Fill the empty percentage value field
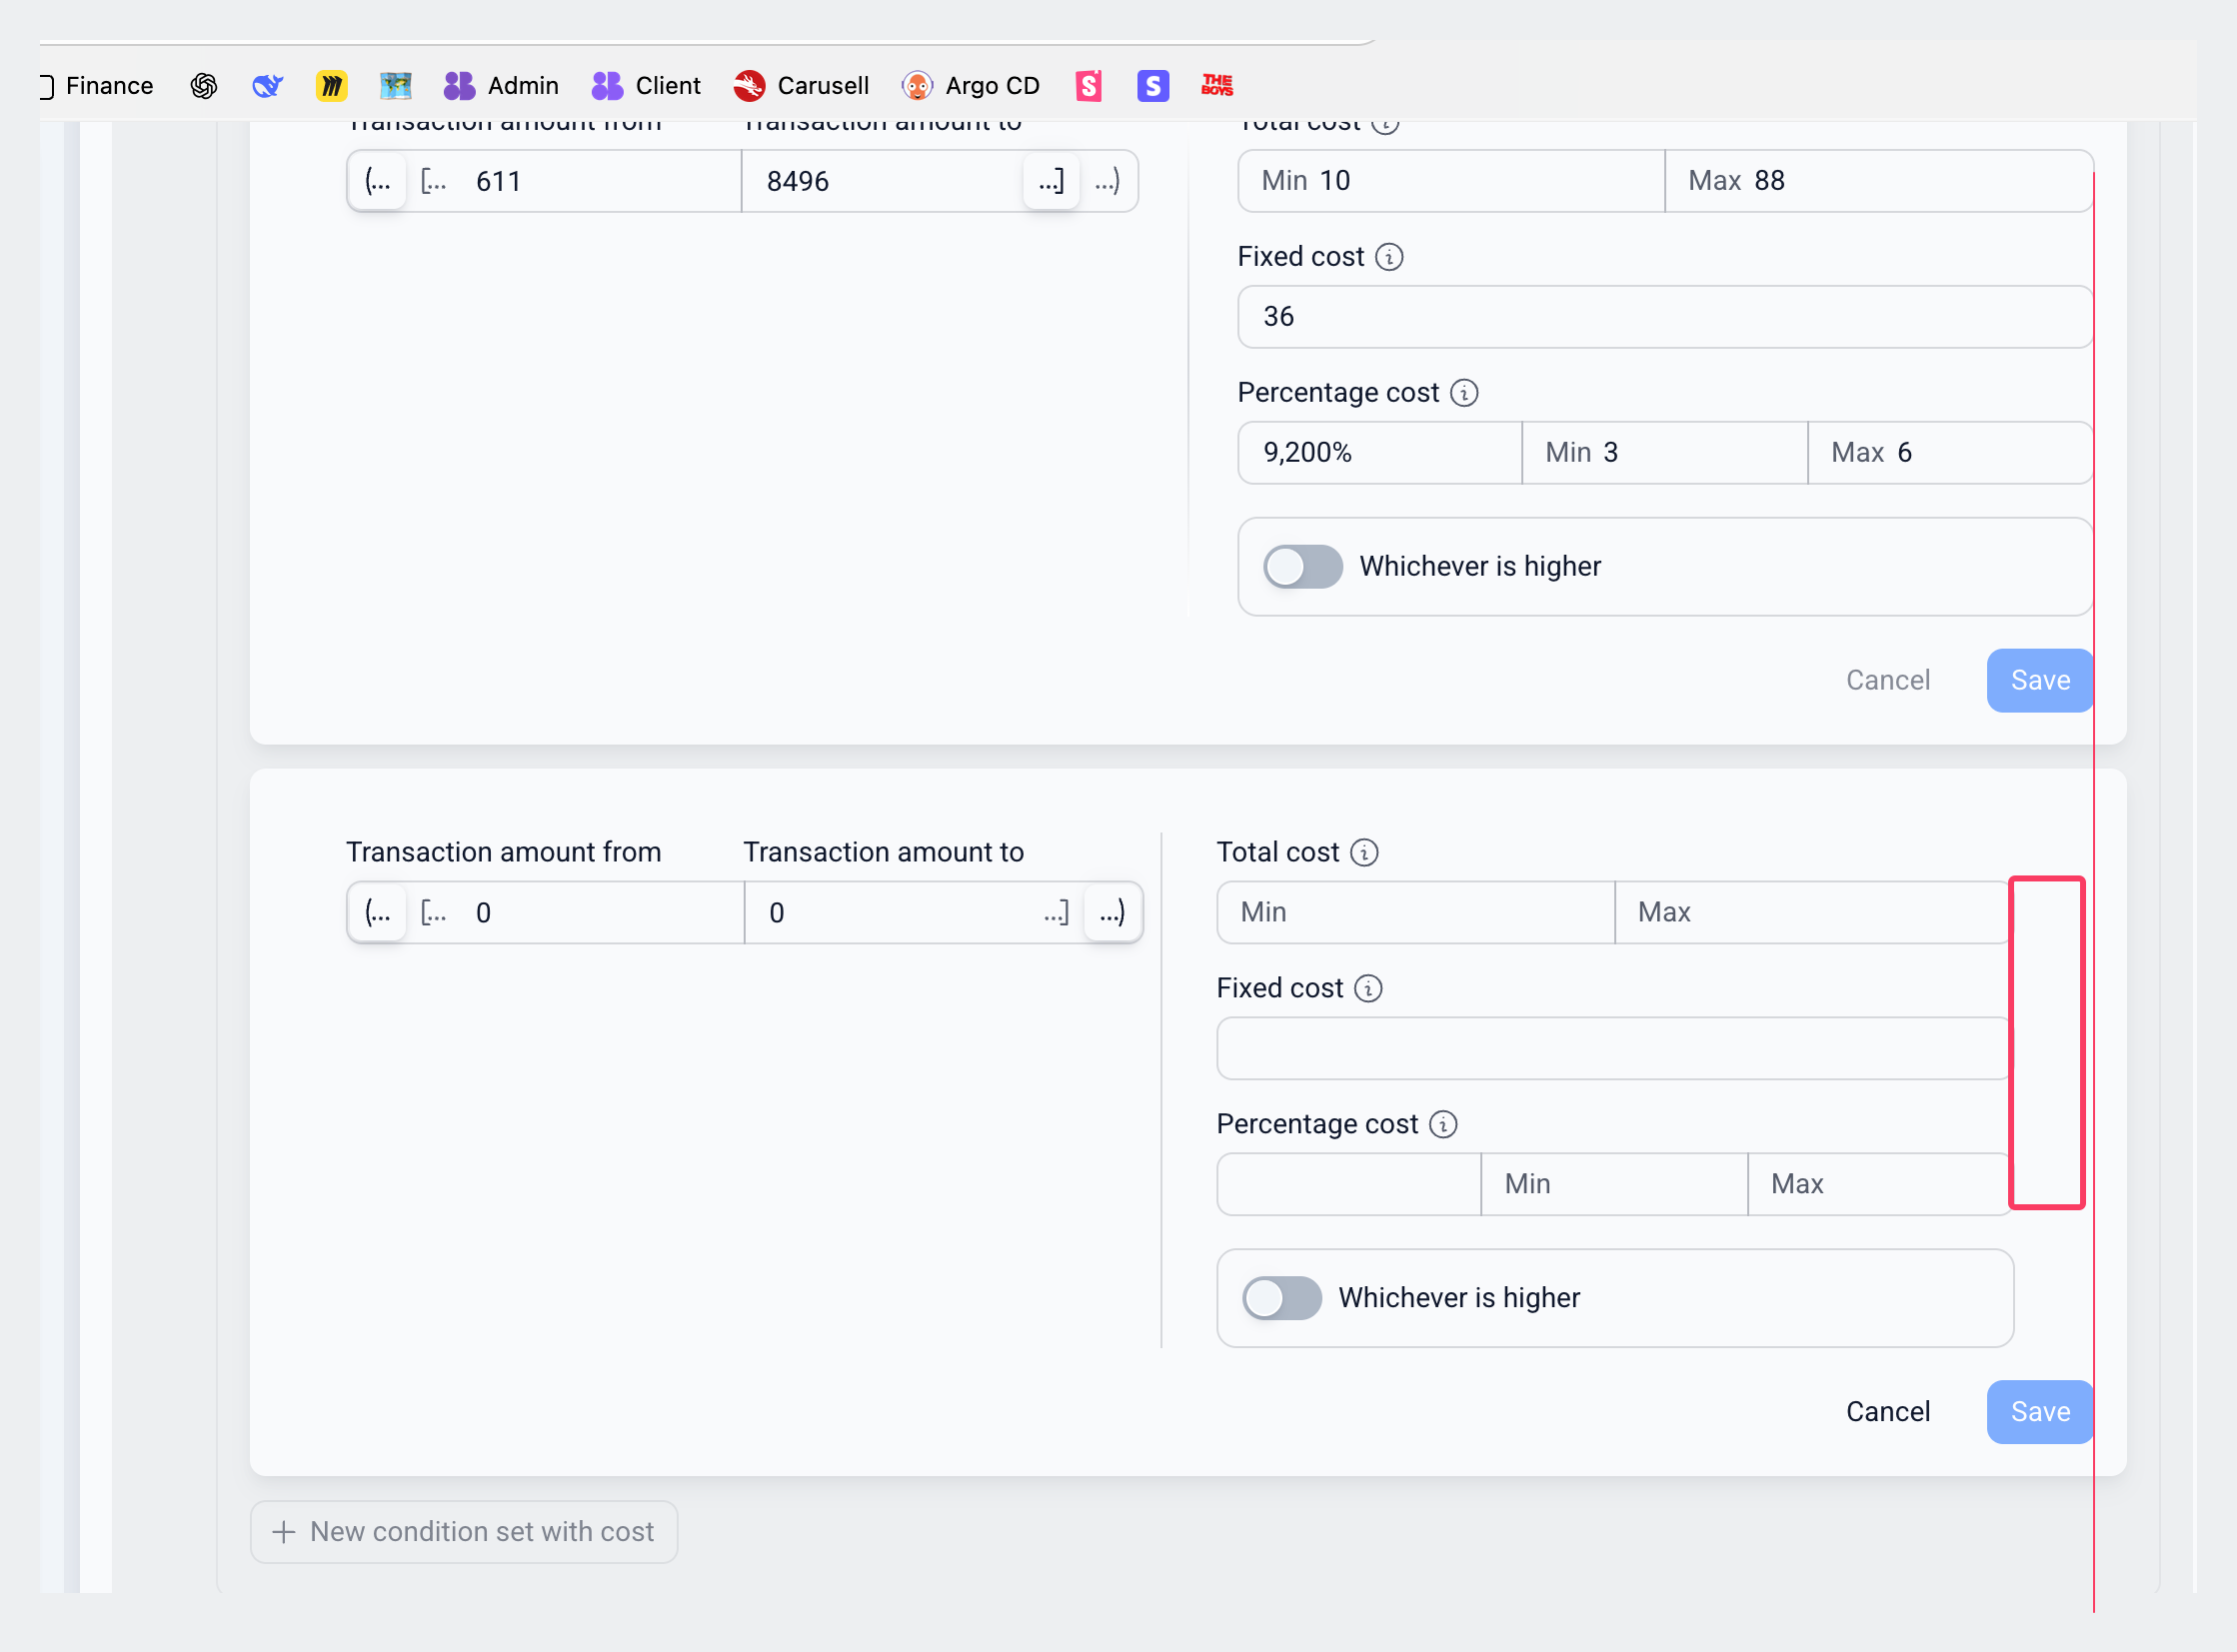This screenshot has width=2237, height=1652. (x=1349, y=1185)
